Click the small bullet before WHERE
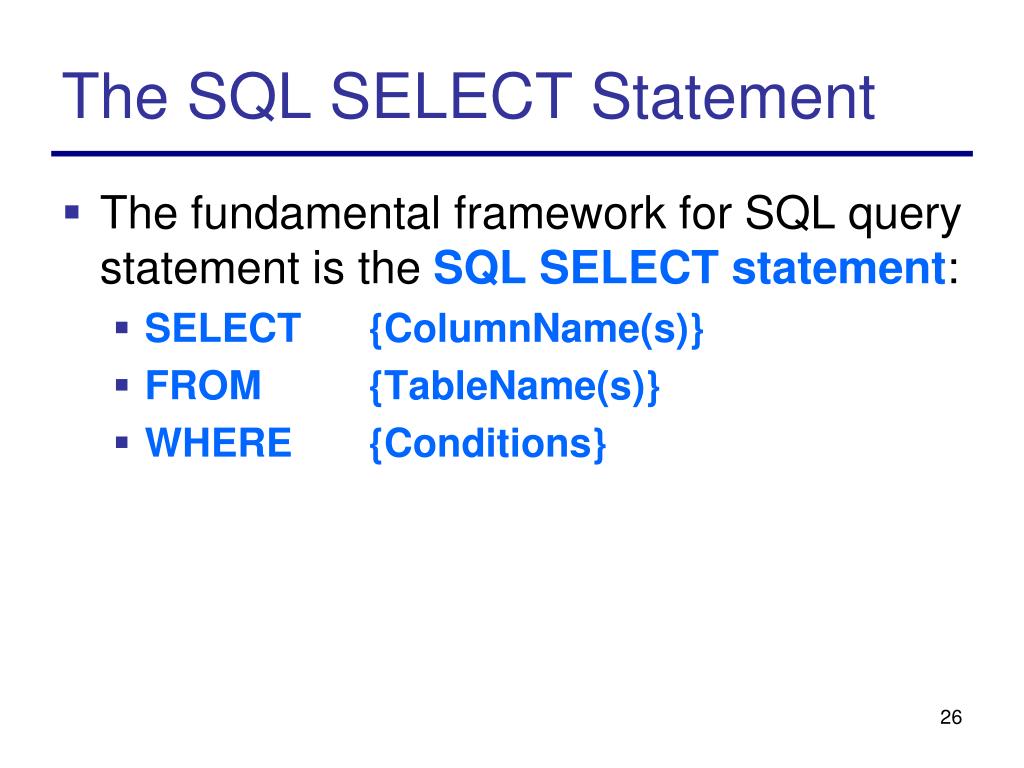 tap(121, 442)
